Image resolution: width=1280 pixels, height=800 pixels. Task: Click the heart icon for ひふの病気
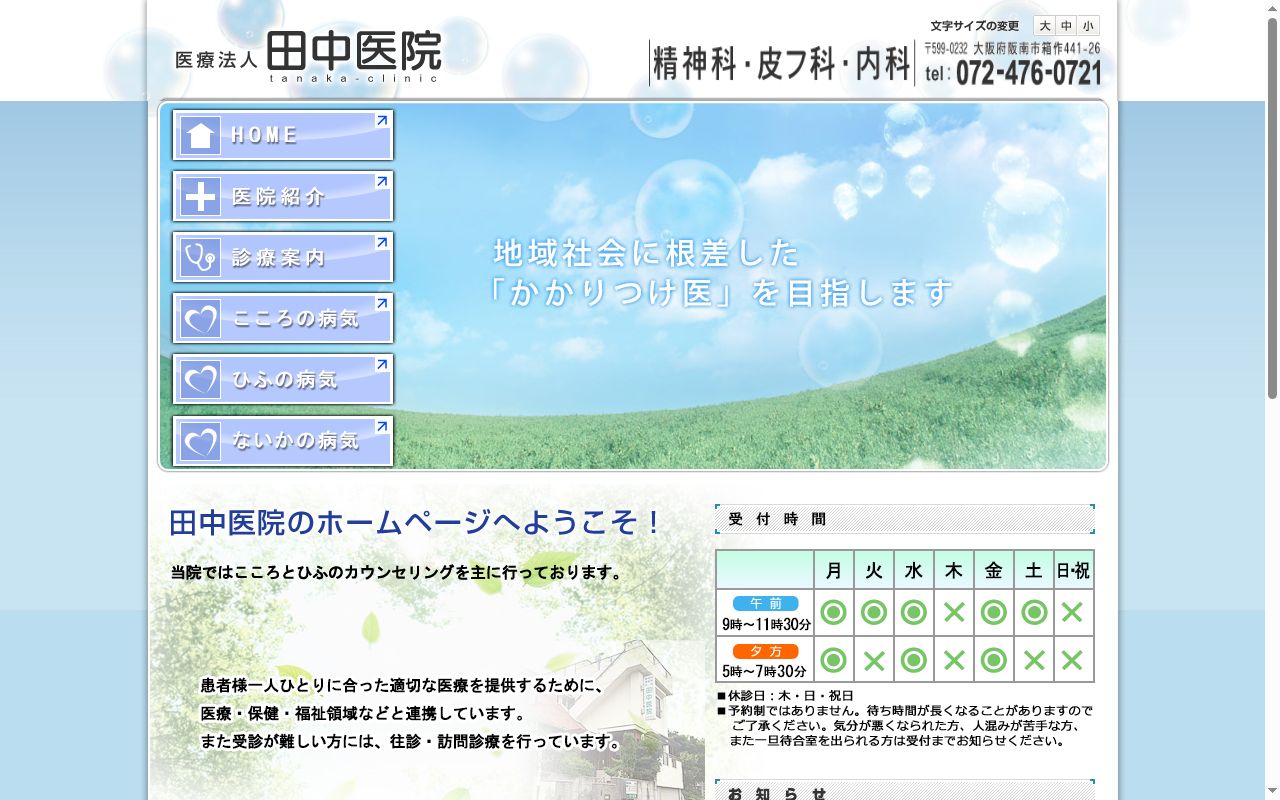(201, 380)
